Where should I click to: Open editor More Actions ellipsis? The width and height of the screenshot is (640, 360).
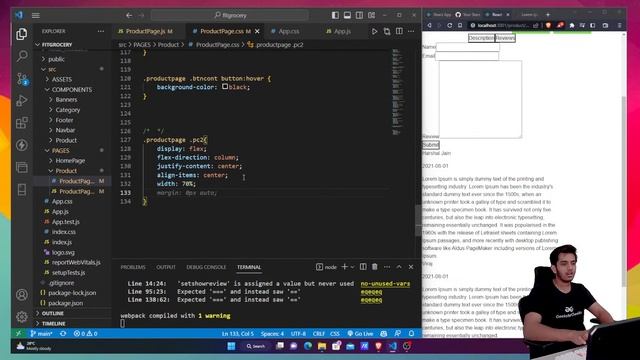tap(411, 31)
